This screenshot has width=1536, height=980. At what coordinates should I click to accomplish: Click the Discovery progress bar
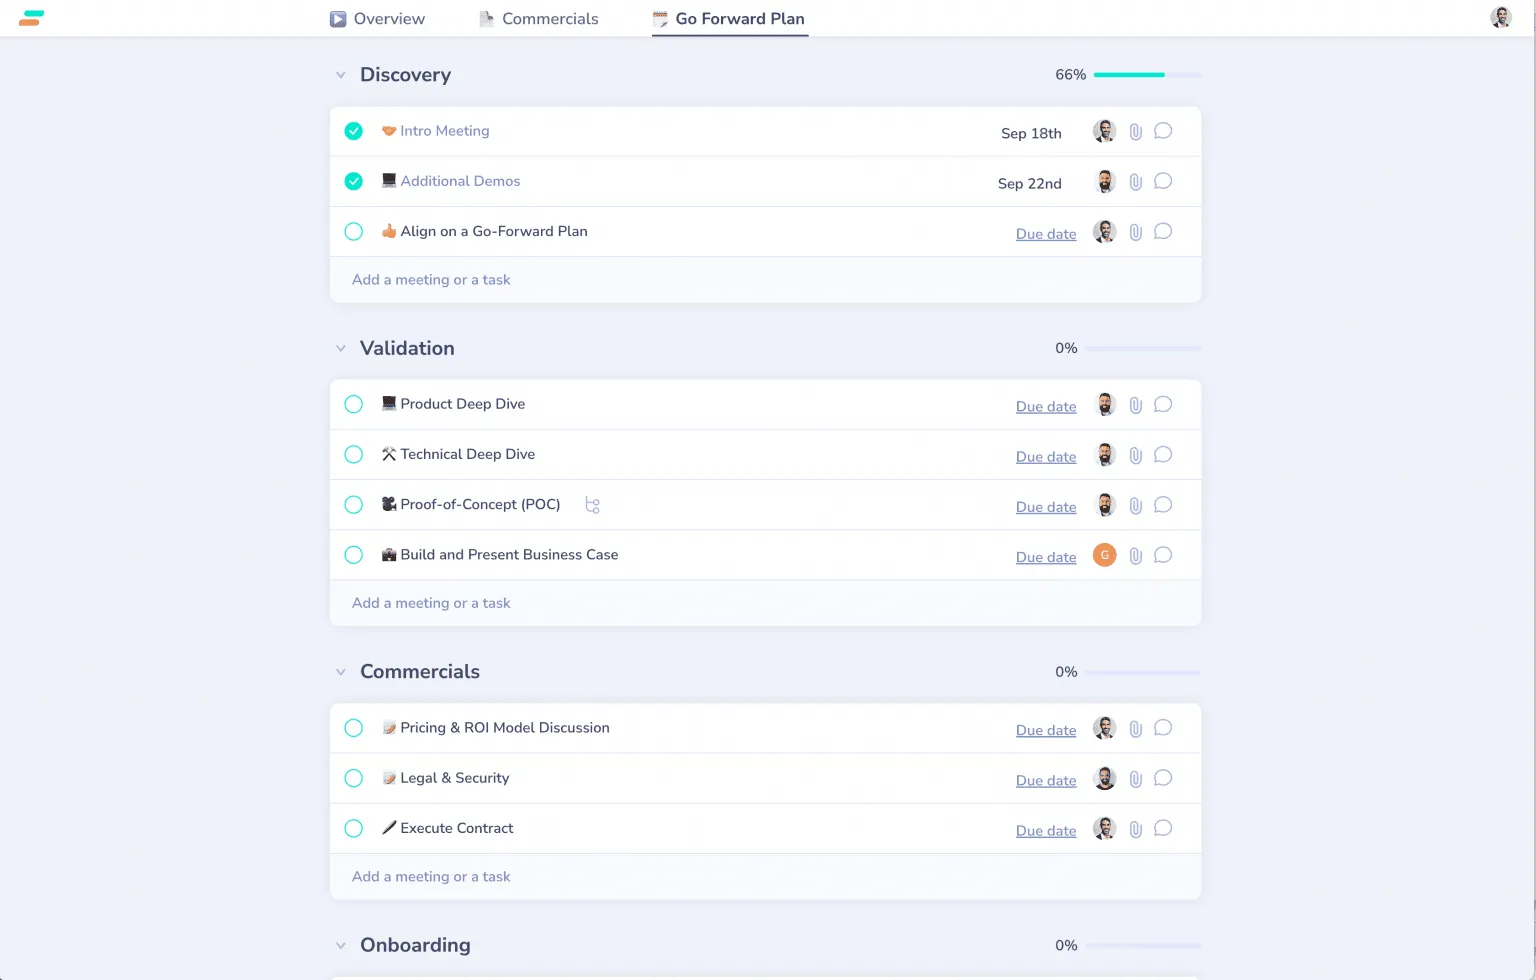(1147, 75)
